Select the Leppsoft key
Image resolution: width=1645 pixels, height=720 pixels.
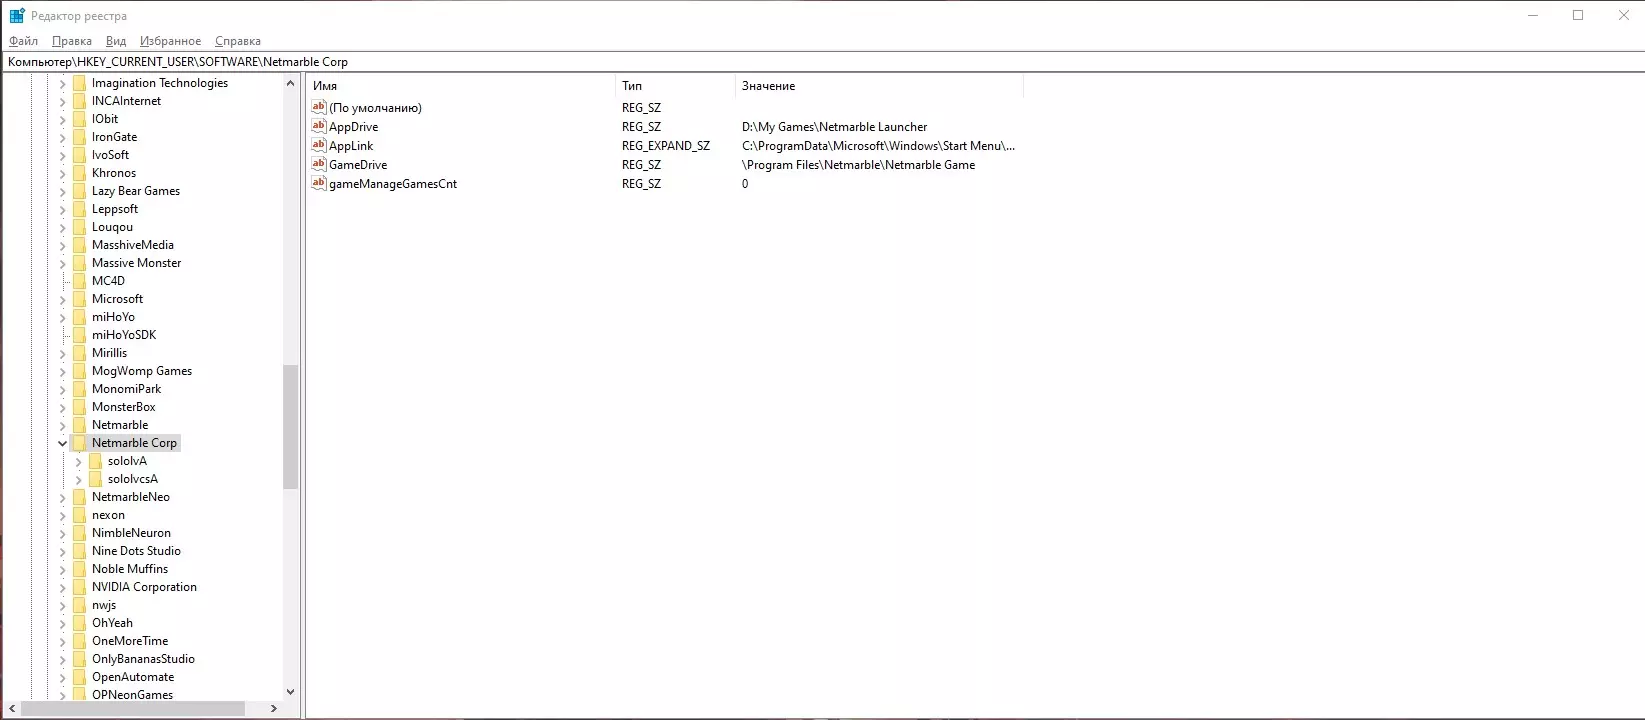115,209
